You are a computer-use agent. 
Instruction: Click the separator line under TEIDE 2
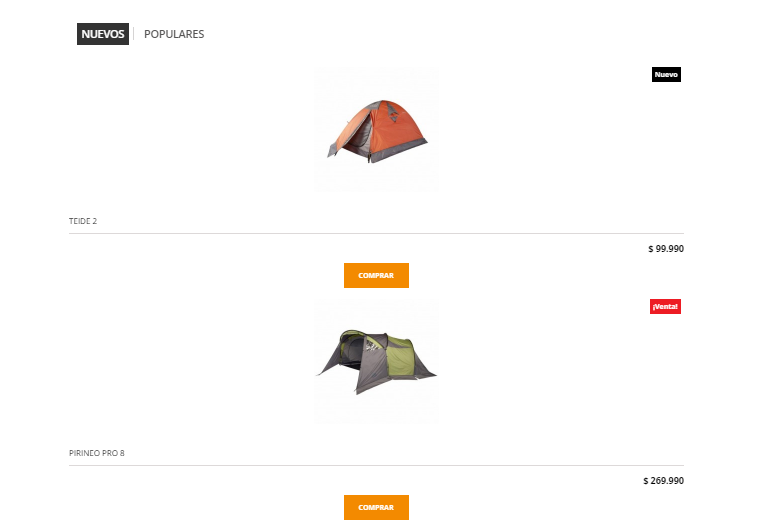pyautogui.click(x=376, y=233)
